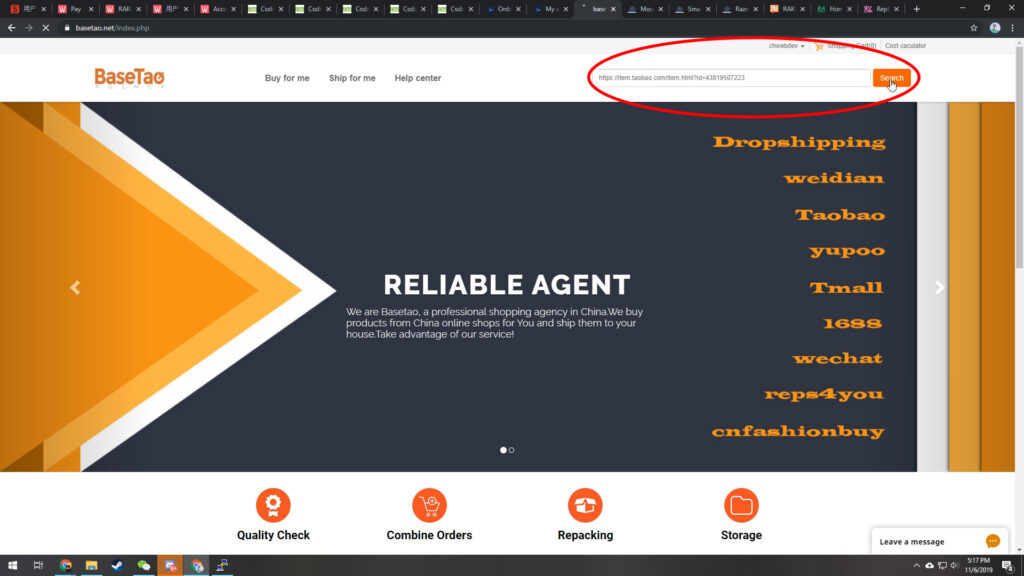The width and height of the screenshot is (1024, 576).
Task: Click the reps4you text in banner
Action: pos(824,394)
